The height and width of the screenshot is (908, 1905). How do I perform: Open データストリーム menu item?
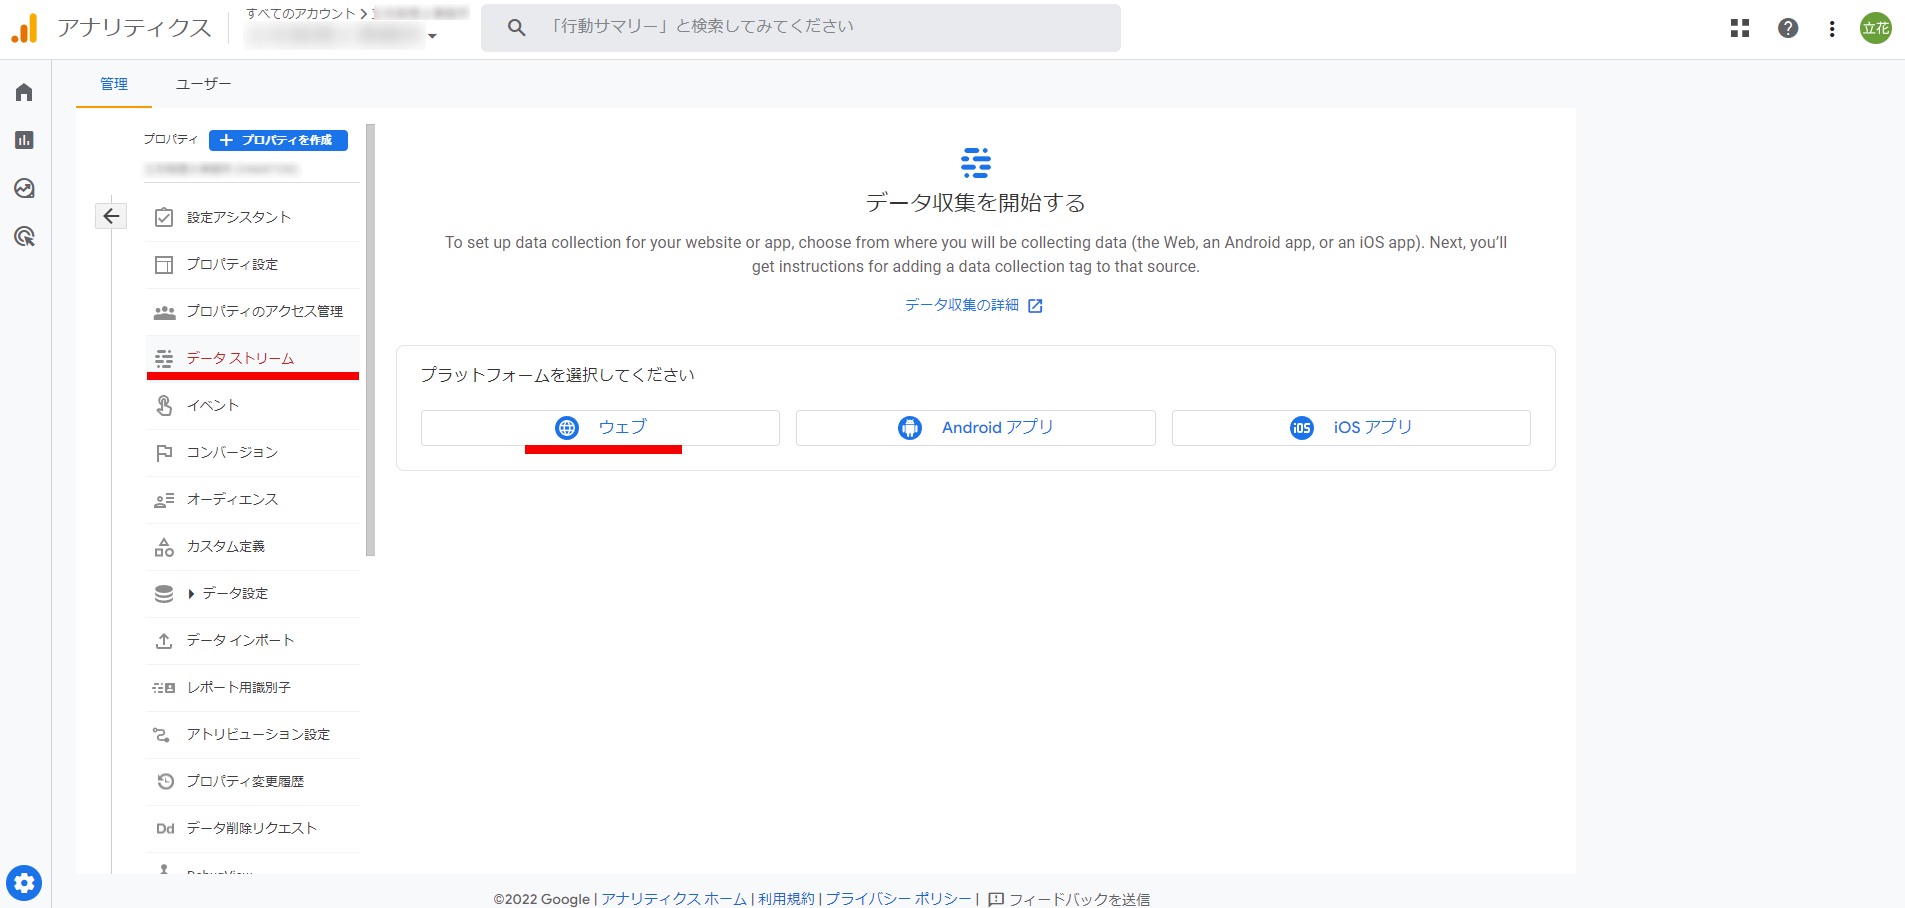253,359
